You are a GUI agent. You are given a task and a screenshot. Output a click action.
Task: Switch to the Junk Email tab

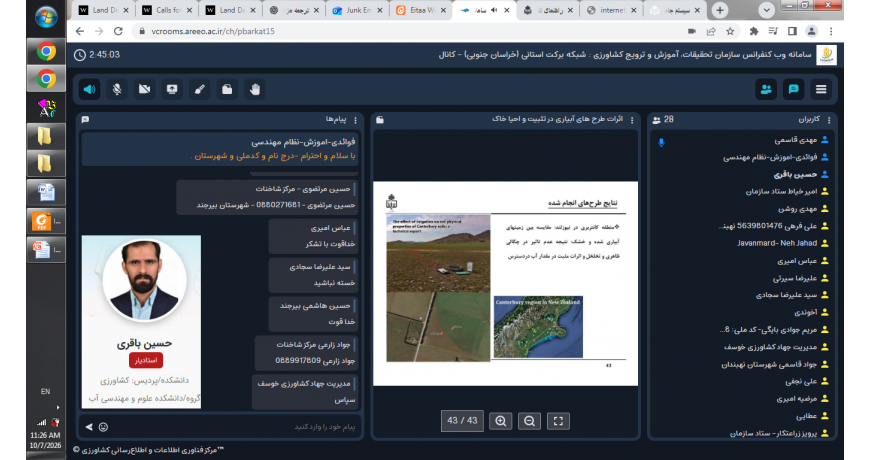pyautogui.click(x=358, y=10)
